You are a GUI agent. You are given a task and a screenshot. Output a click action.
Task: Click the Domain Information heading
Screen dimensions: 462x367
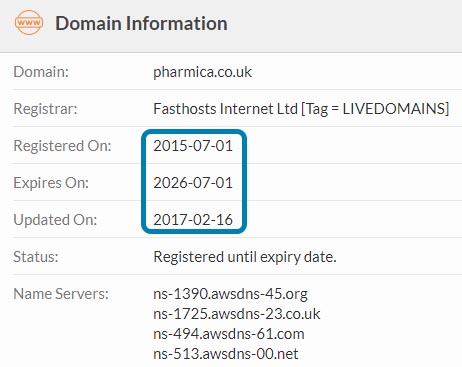(141, 24)
